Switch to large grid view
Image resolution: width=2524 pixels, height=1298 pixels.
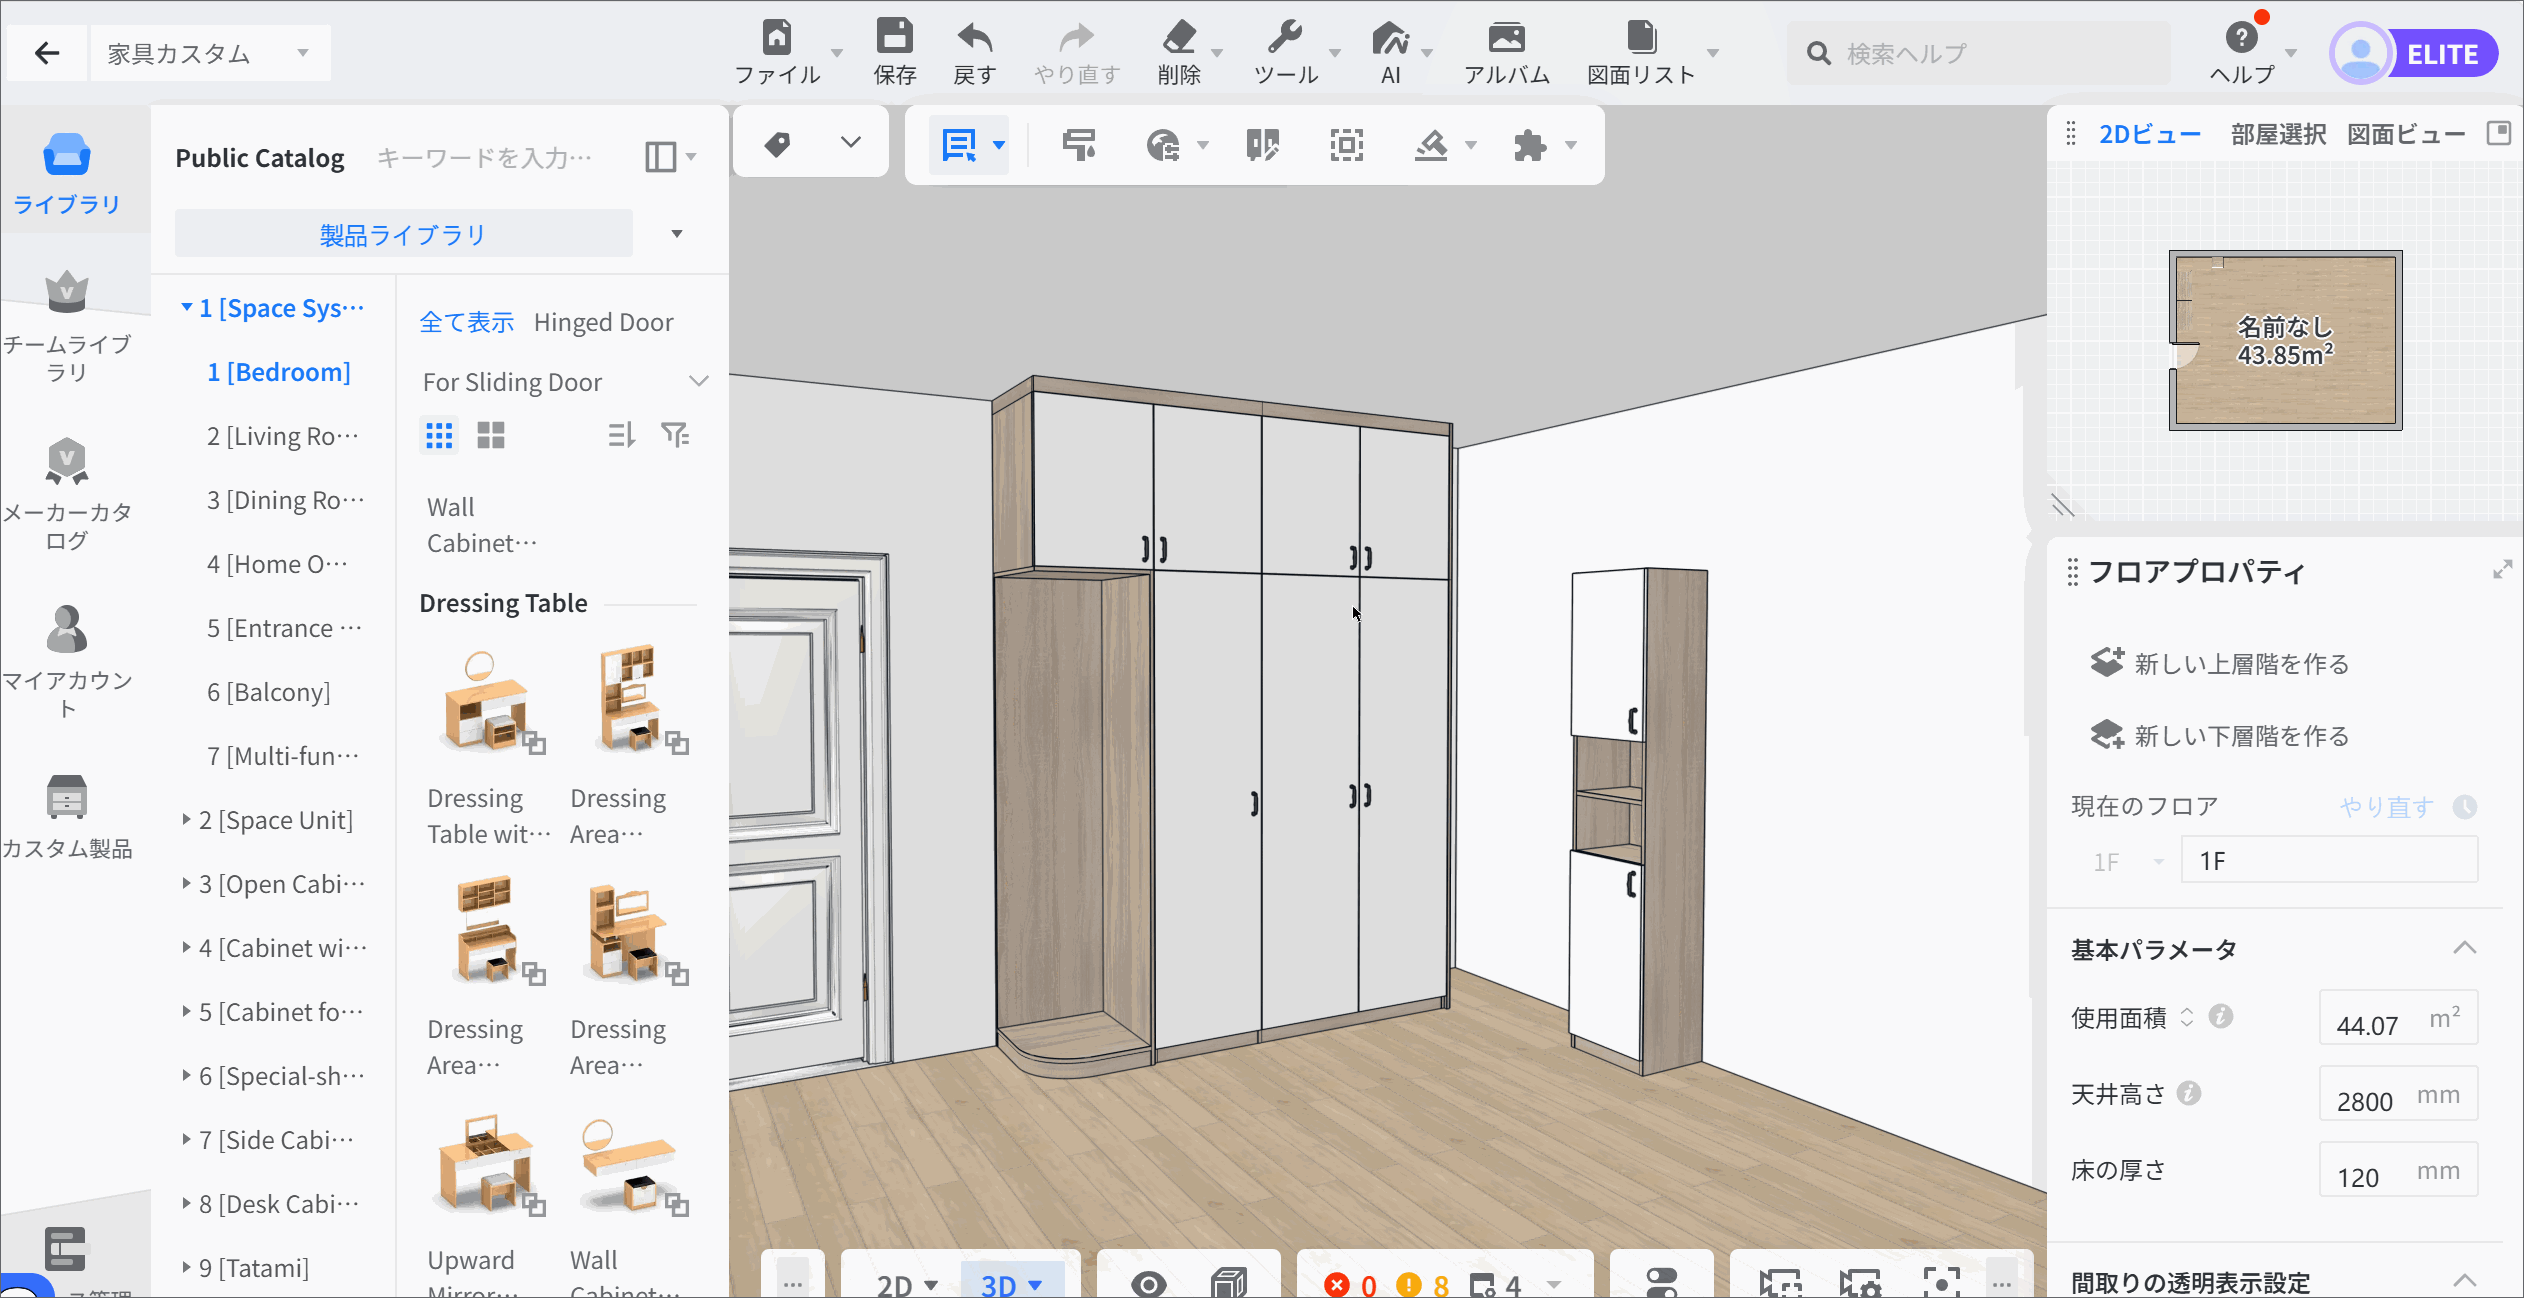coord(491,435)
